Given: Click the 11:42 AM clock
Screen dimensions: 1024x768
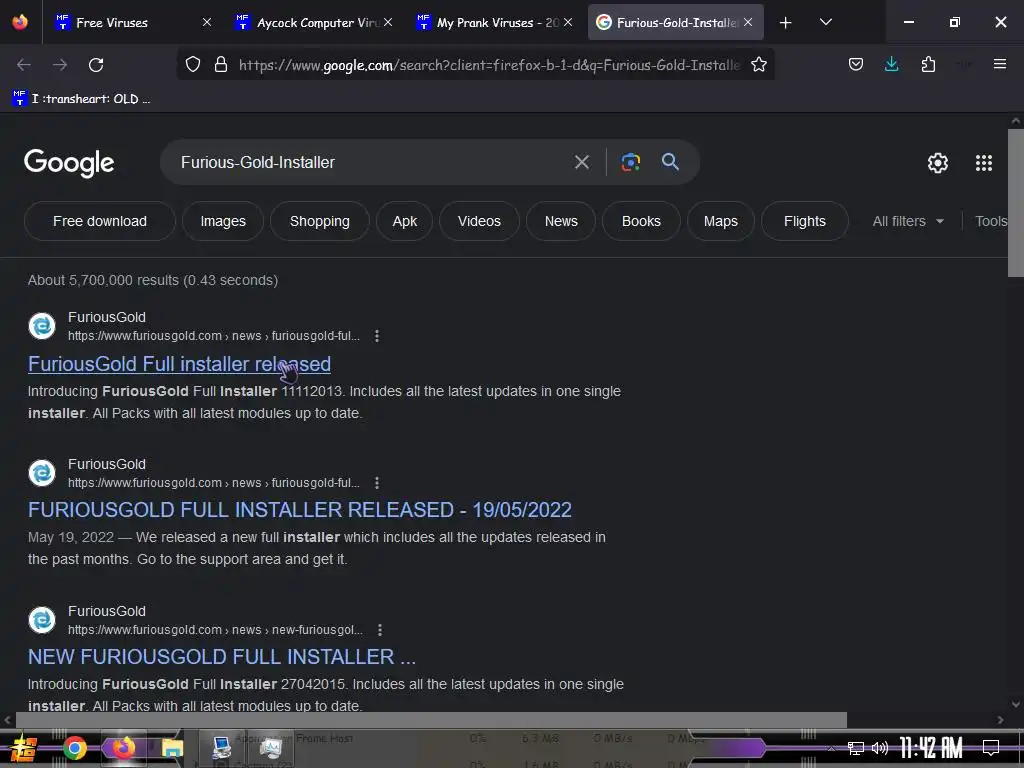Looking at the screenshot, I should tap(931, 748).
